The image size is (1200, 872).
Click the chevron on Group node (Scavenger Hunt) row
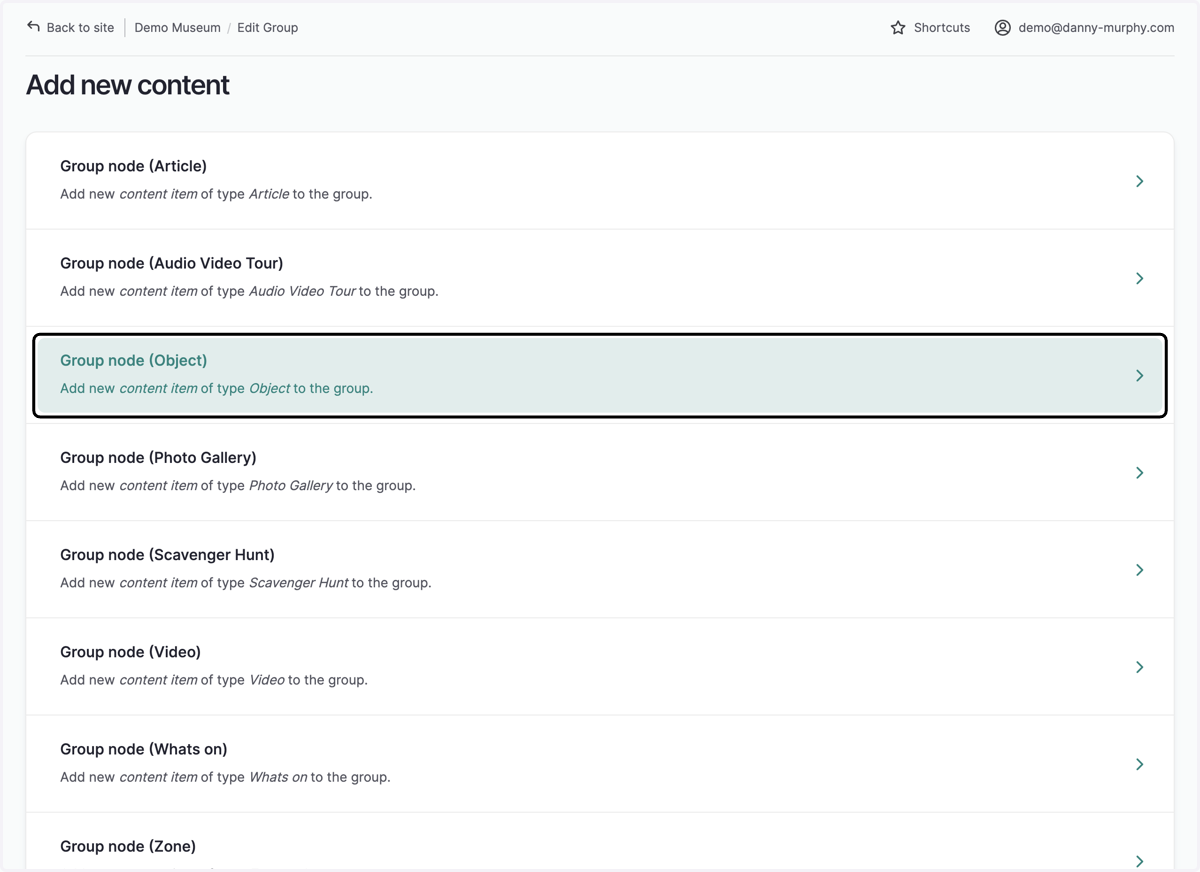tap(1139, 569)
